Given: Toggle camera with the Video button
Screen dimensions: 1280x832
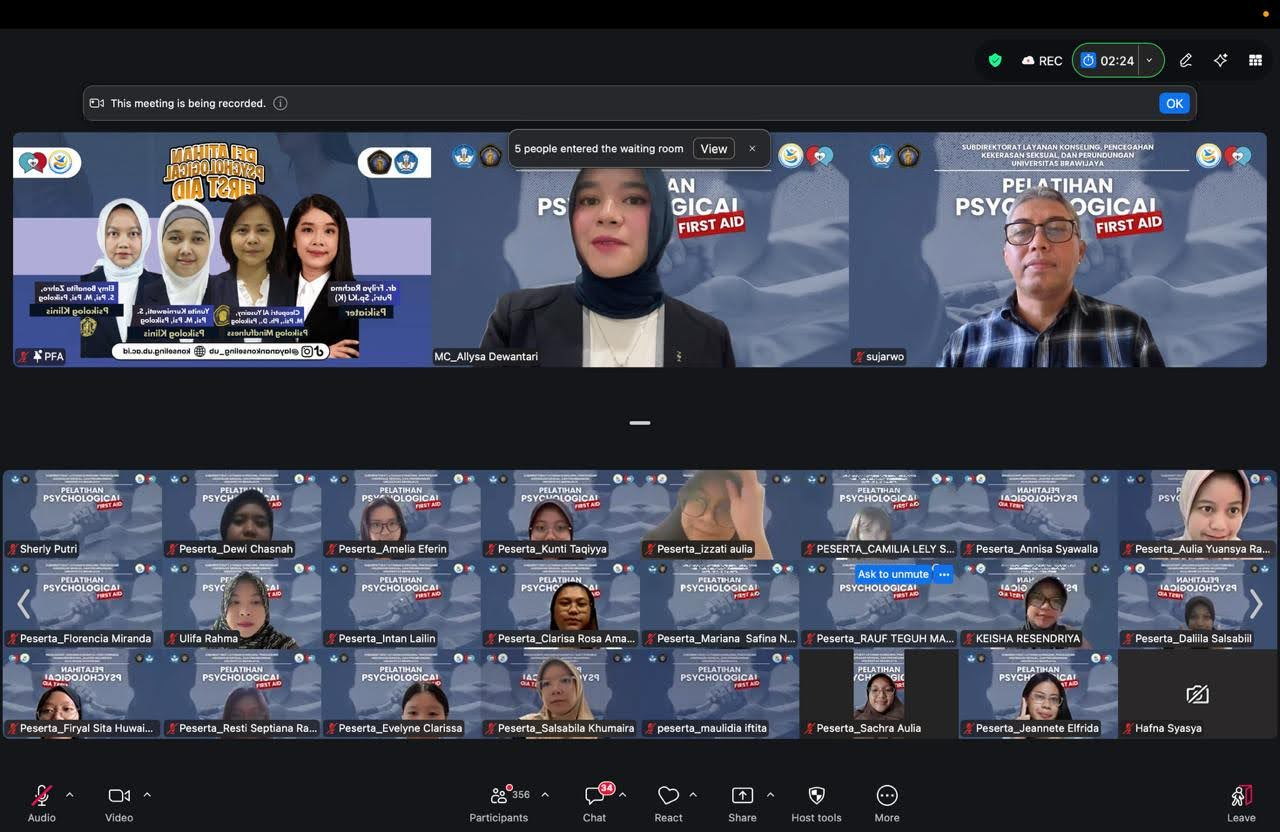Looking at the screenshot, I should coord(119,803).
